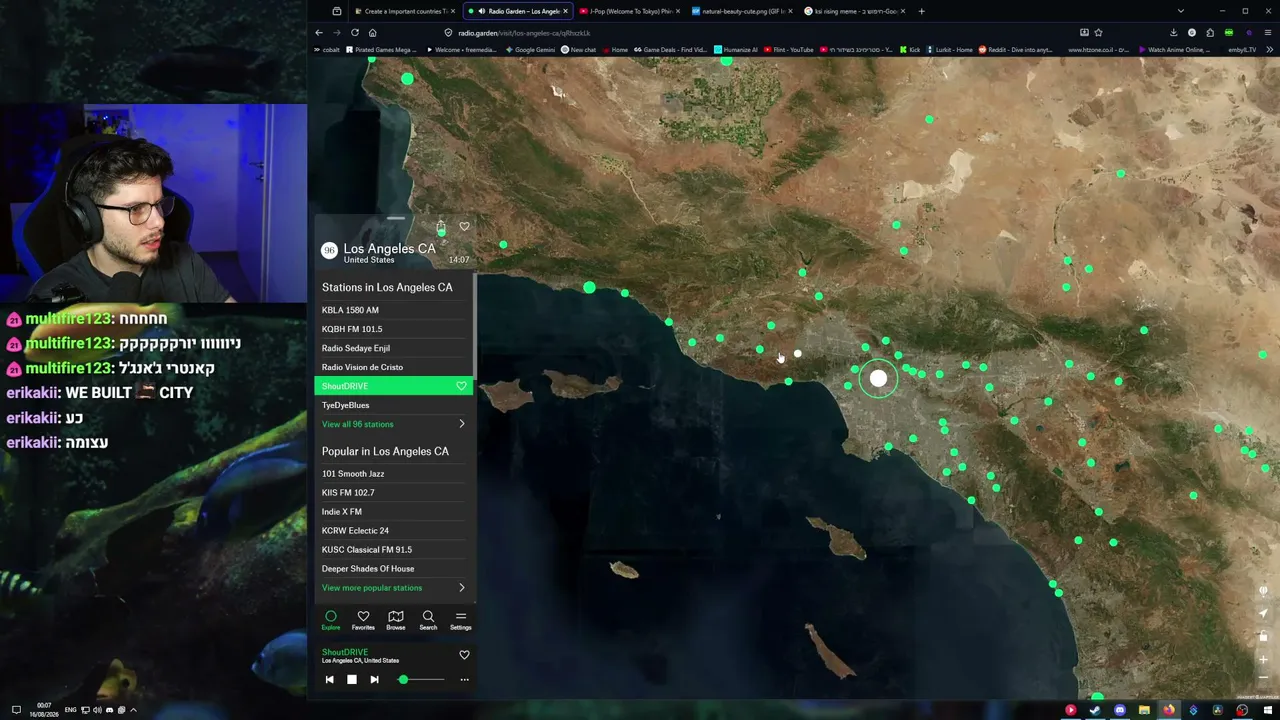
Task: Play Deeper Shades Of House station
Action: [x=394, y=569]
